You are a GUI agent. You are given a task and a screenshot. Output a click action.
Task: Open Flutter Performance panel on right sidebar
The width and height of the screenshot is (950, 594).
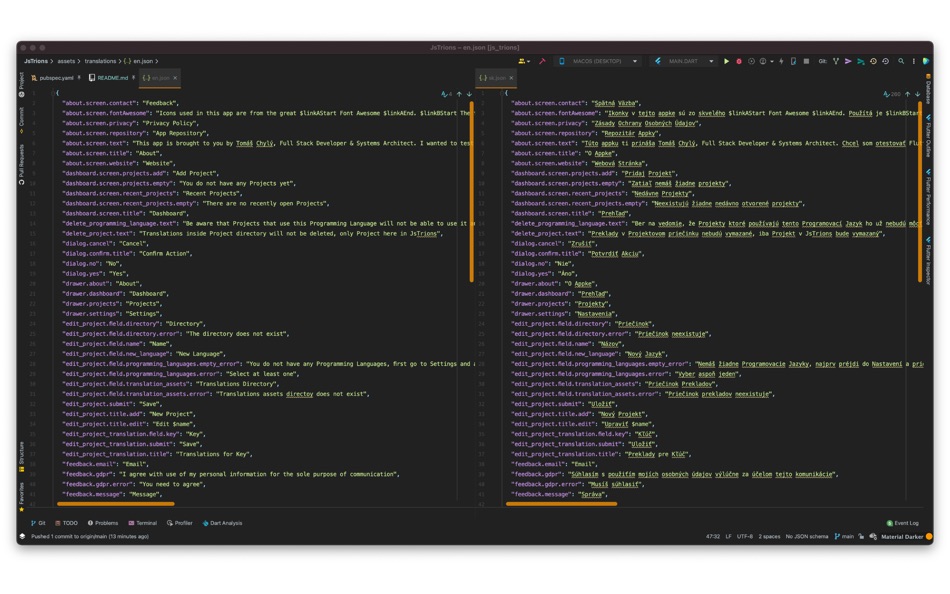(928, 197)
